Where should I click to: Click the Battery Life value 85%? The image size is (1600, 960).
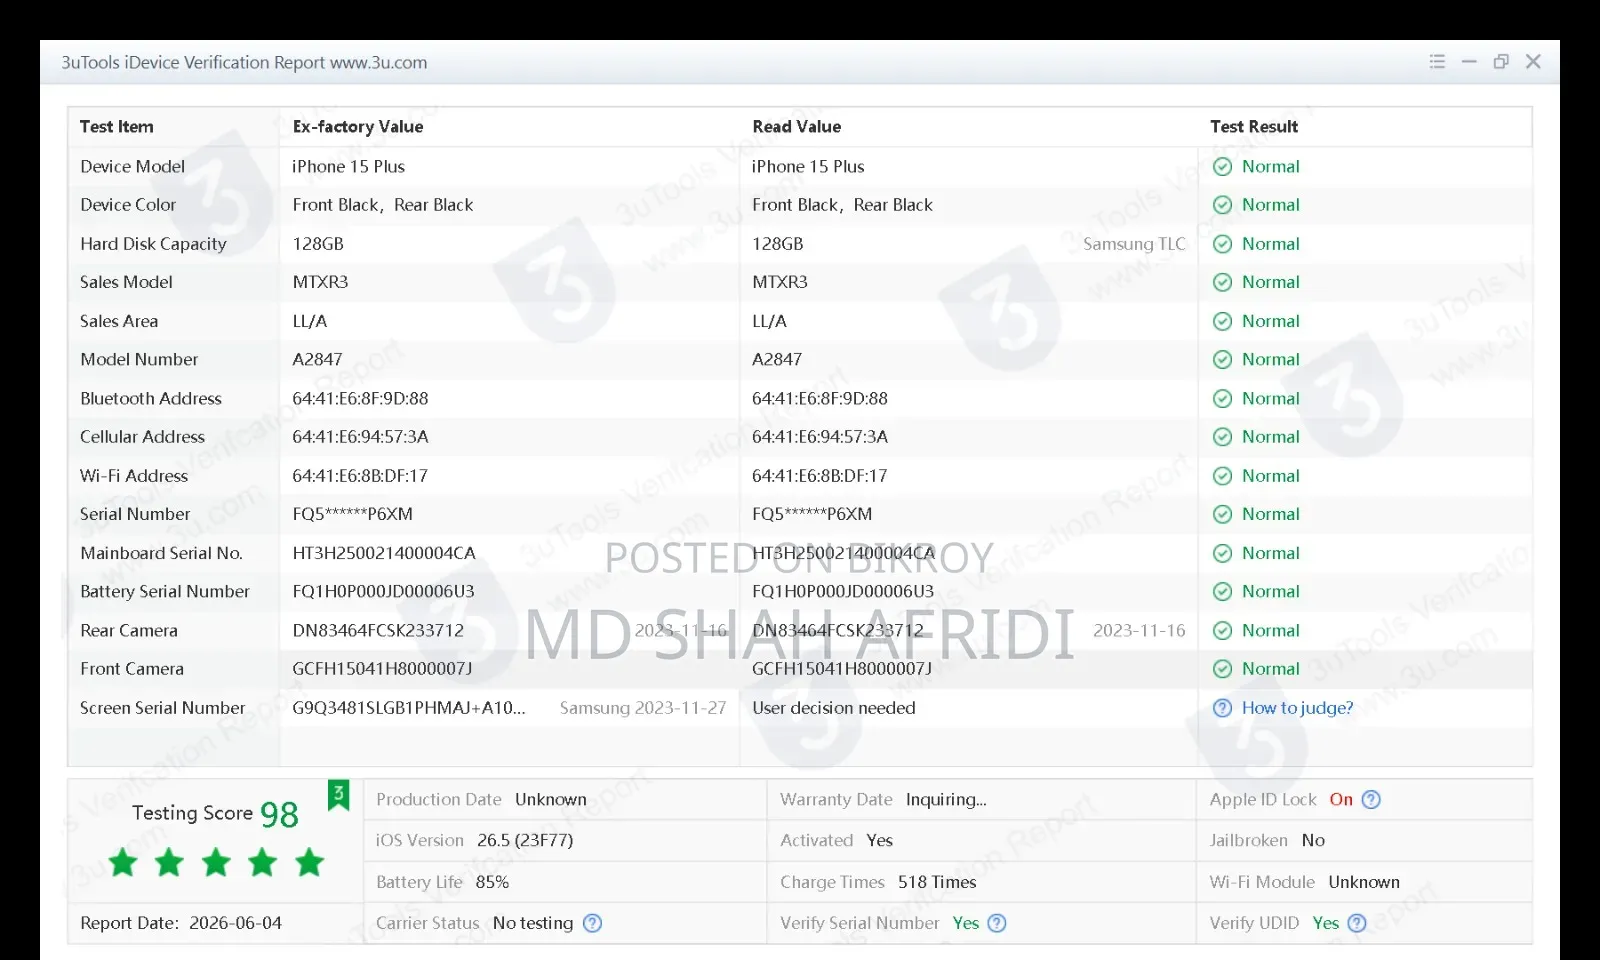pos(492,882)
